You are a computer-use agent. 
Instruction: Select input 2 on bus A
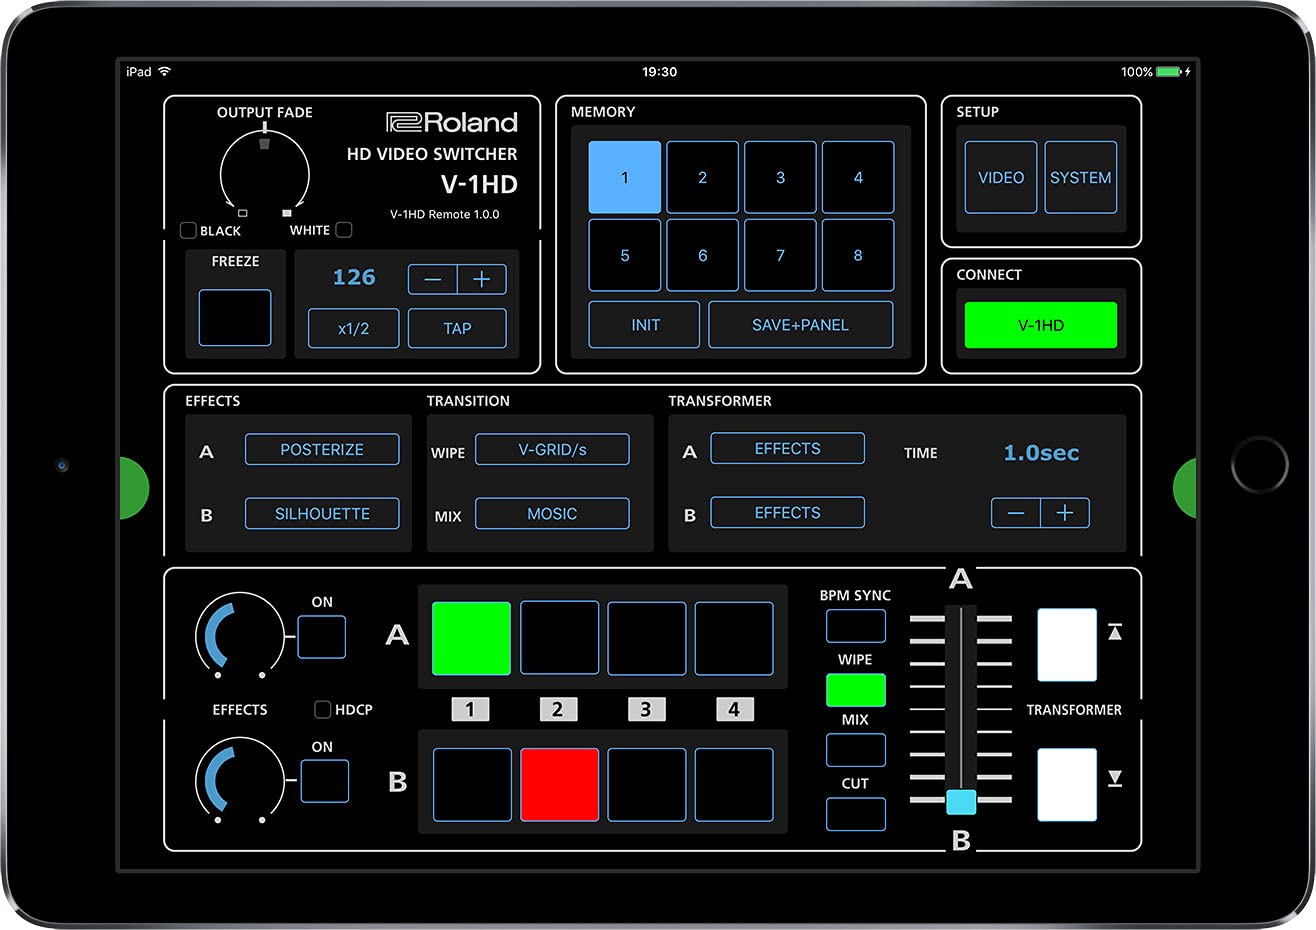point(559,638)
